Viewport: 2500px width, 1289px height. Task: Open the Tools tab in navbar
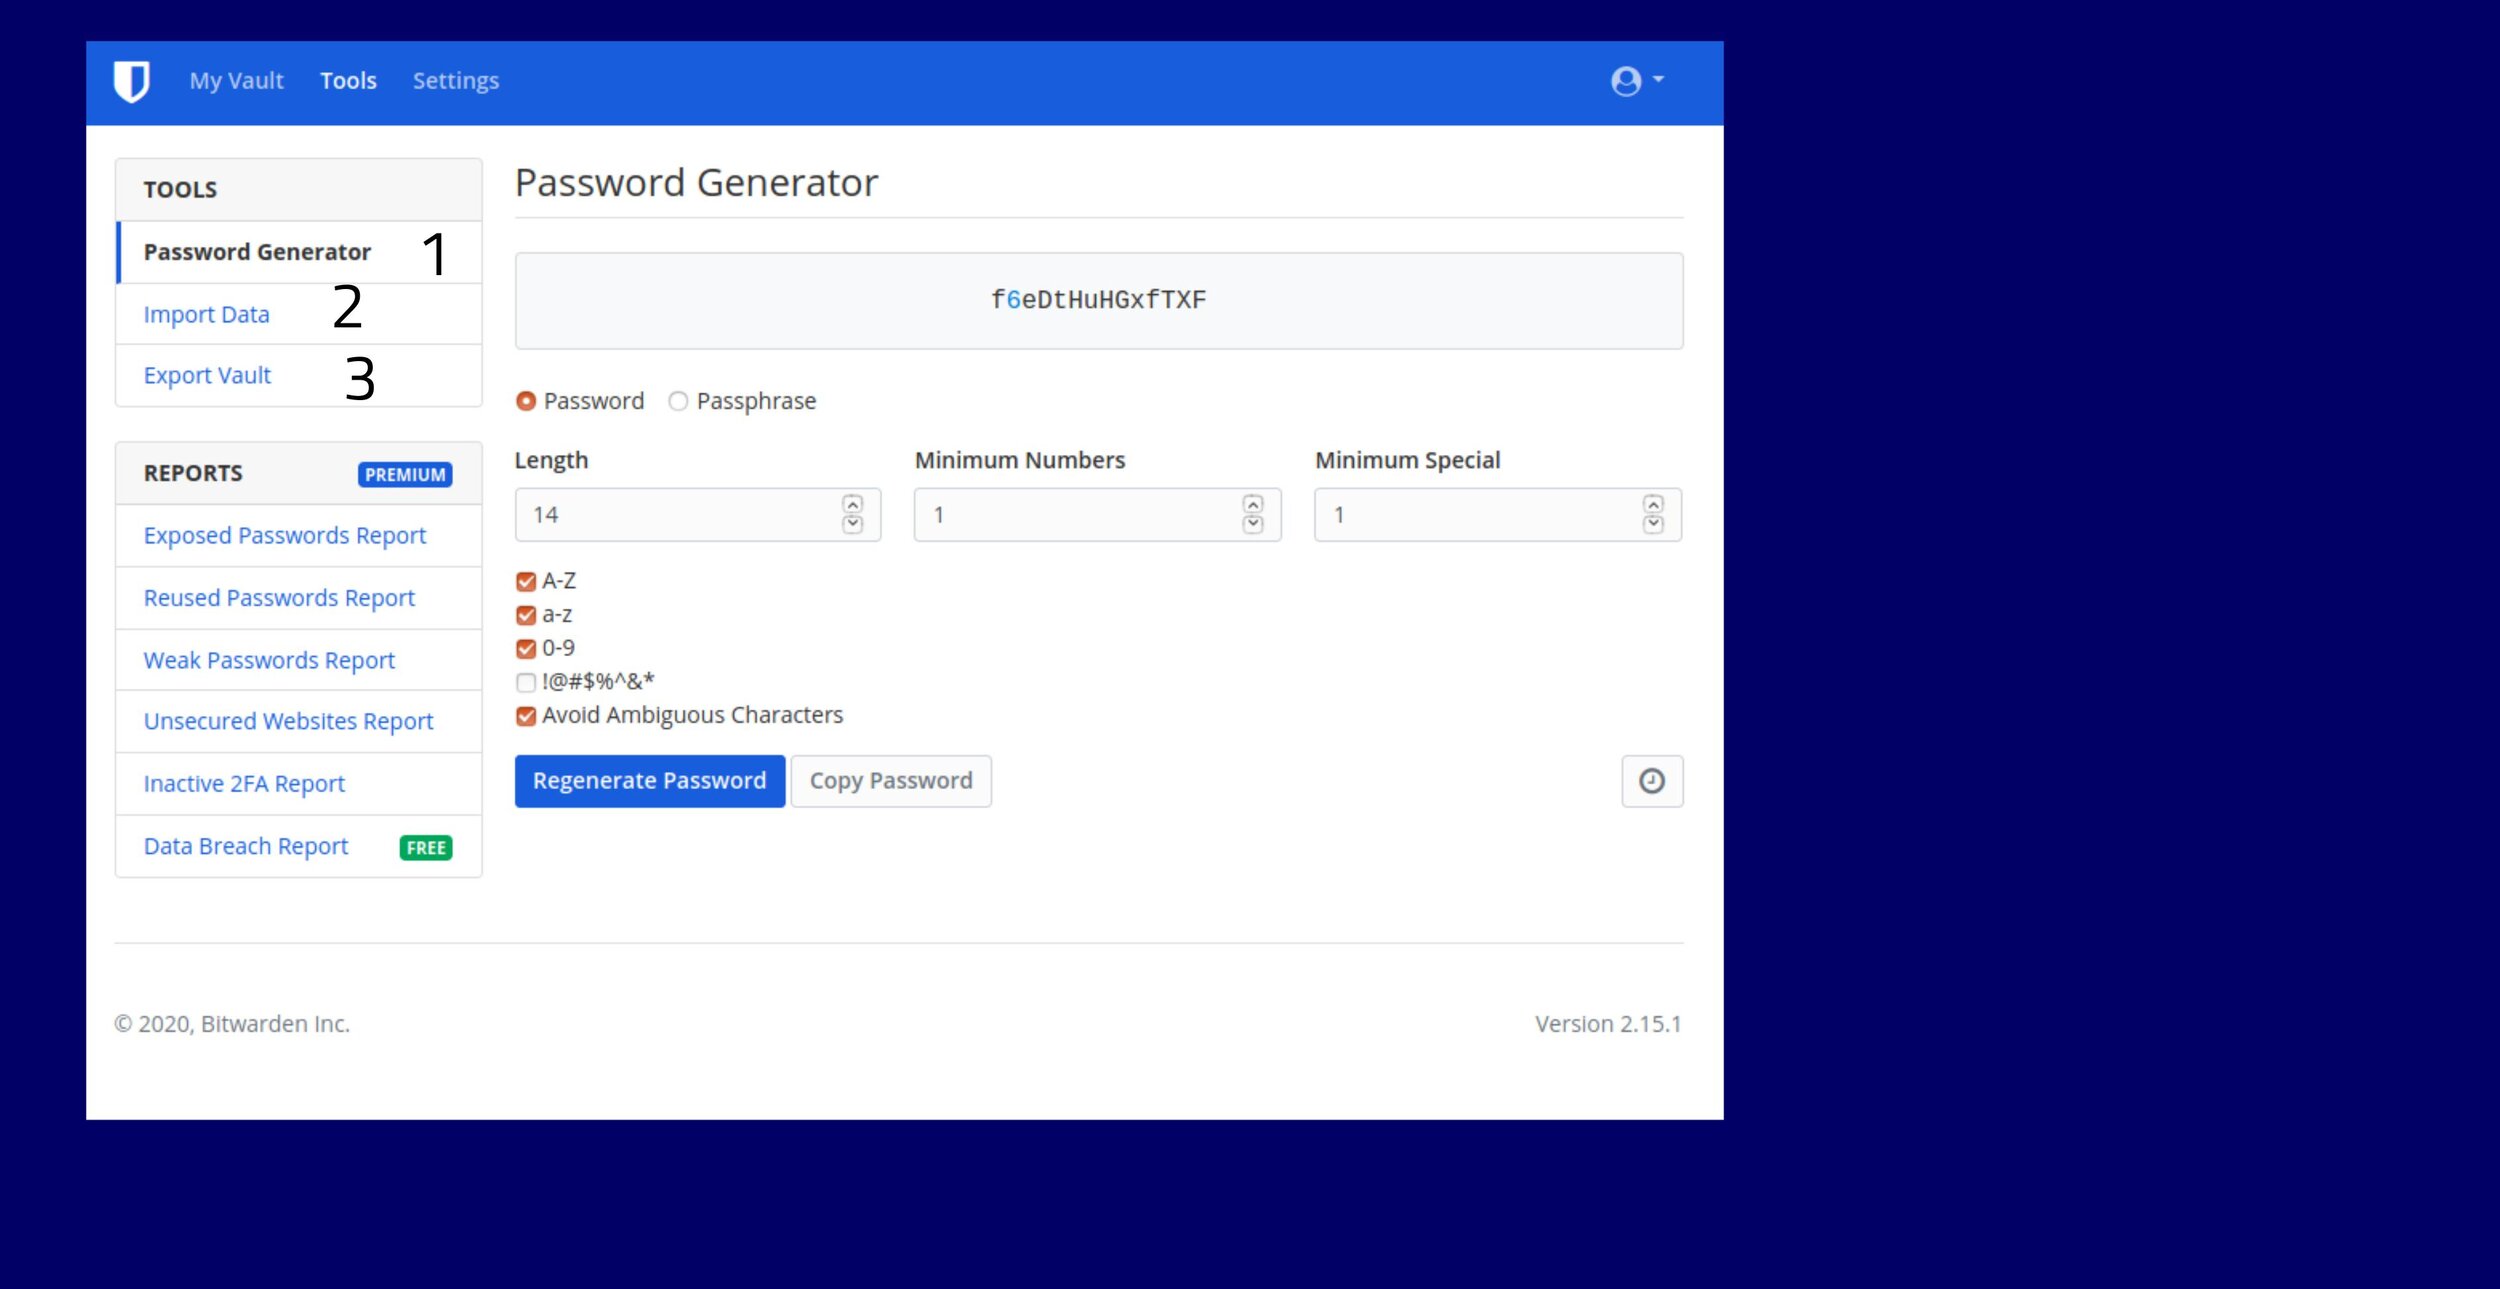[348, 81]
